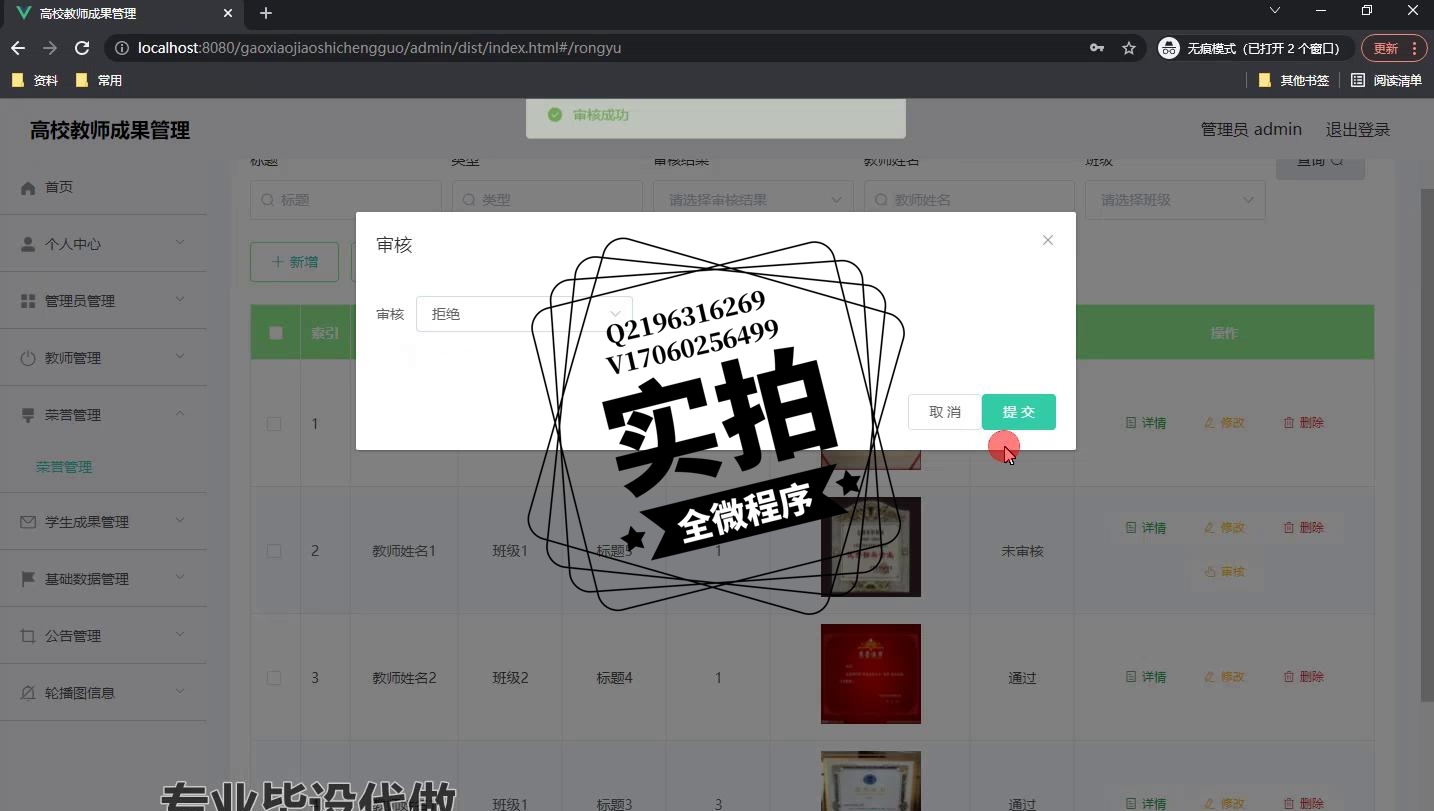Open the 资料 bookmarks folder
The height and width of the screenshot is (811, 1434).
tap(35, 80)
